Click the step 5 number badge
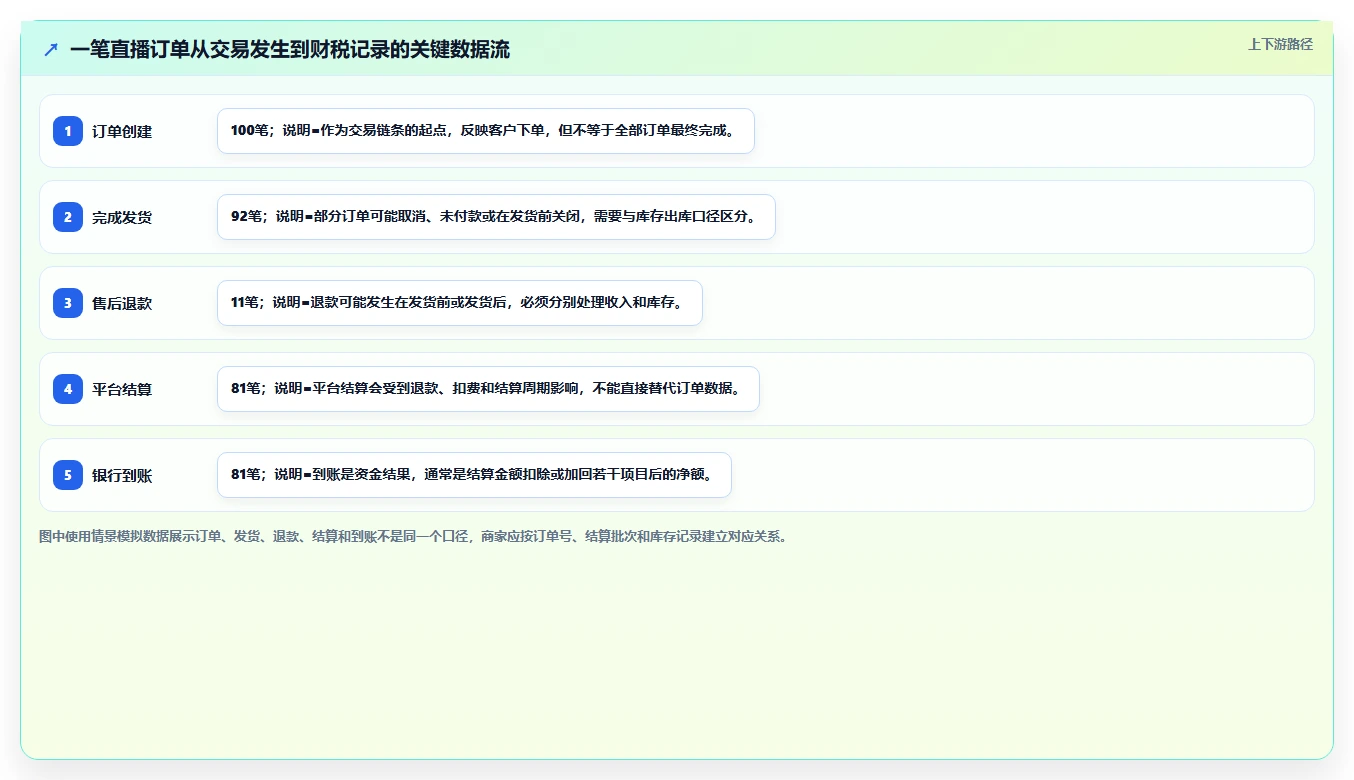Screen dimensions: 1354x780 (68, 475)
